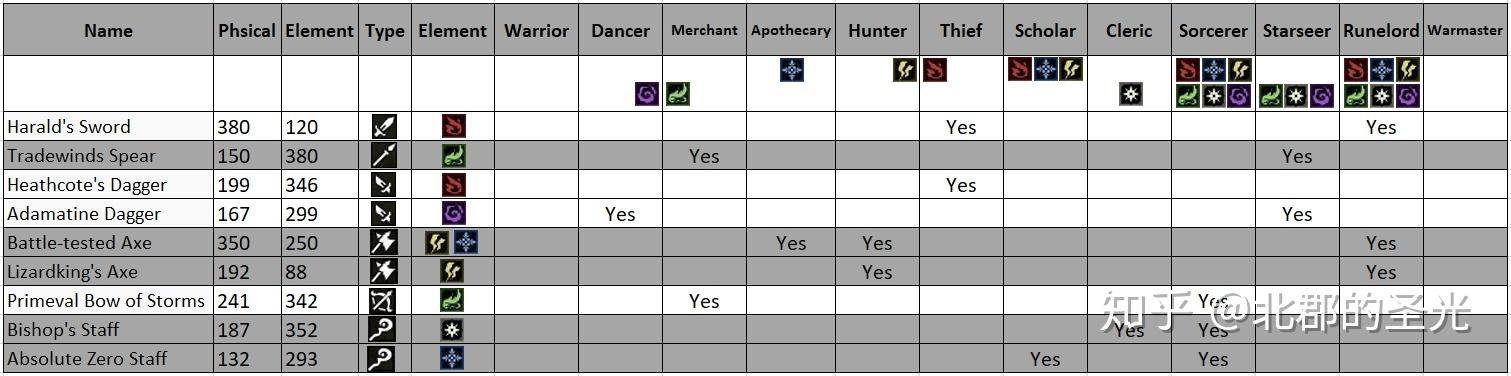Select the dark element icon for Adamatine Dagger
The height and width of the screenshot is (376, 1511).
click(453, 213)
